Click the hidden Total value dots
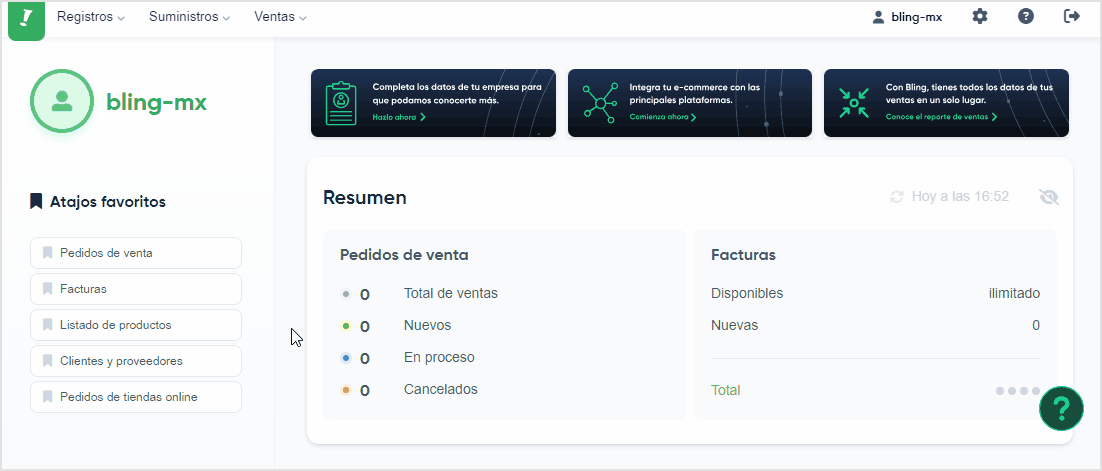The width and height of the screenshot is (1102, 471). (1017, 391)
